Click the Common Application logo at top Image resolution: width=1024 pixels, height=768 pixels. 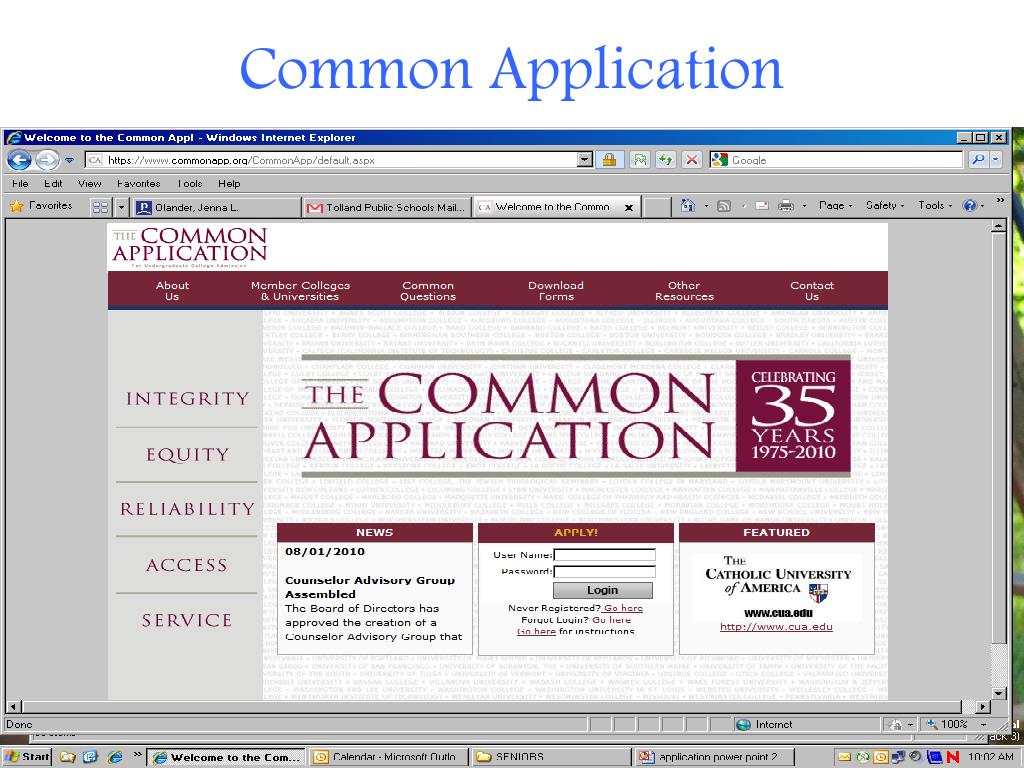coord(189,247)
